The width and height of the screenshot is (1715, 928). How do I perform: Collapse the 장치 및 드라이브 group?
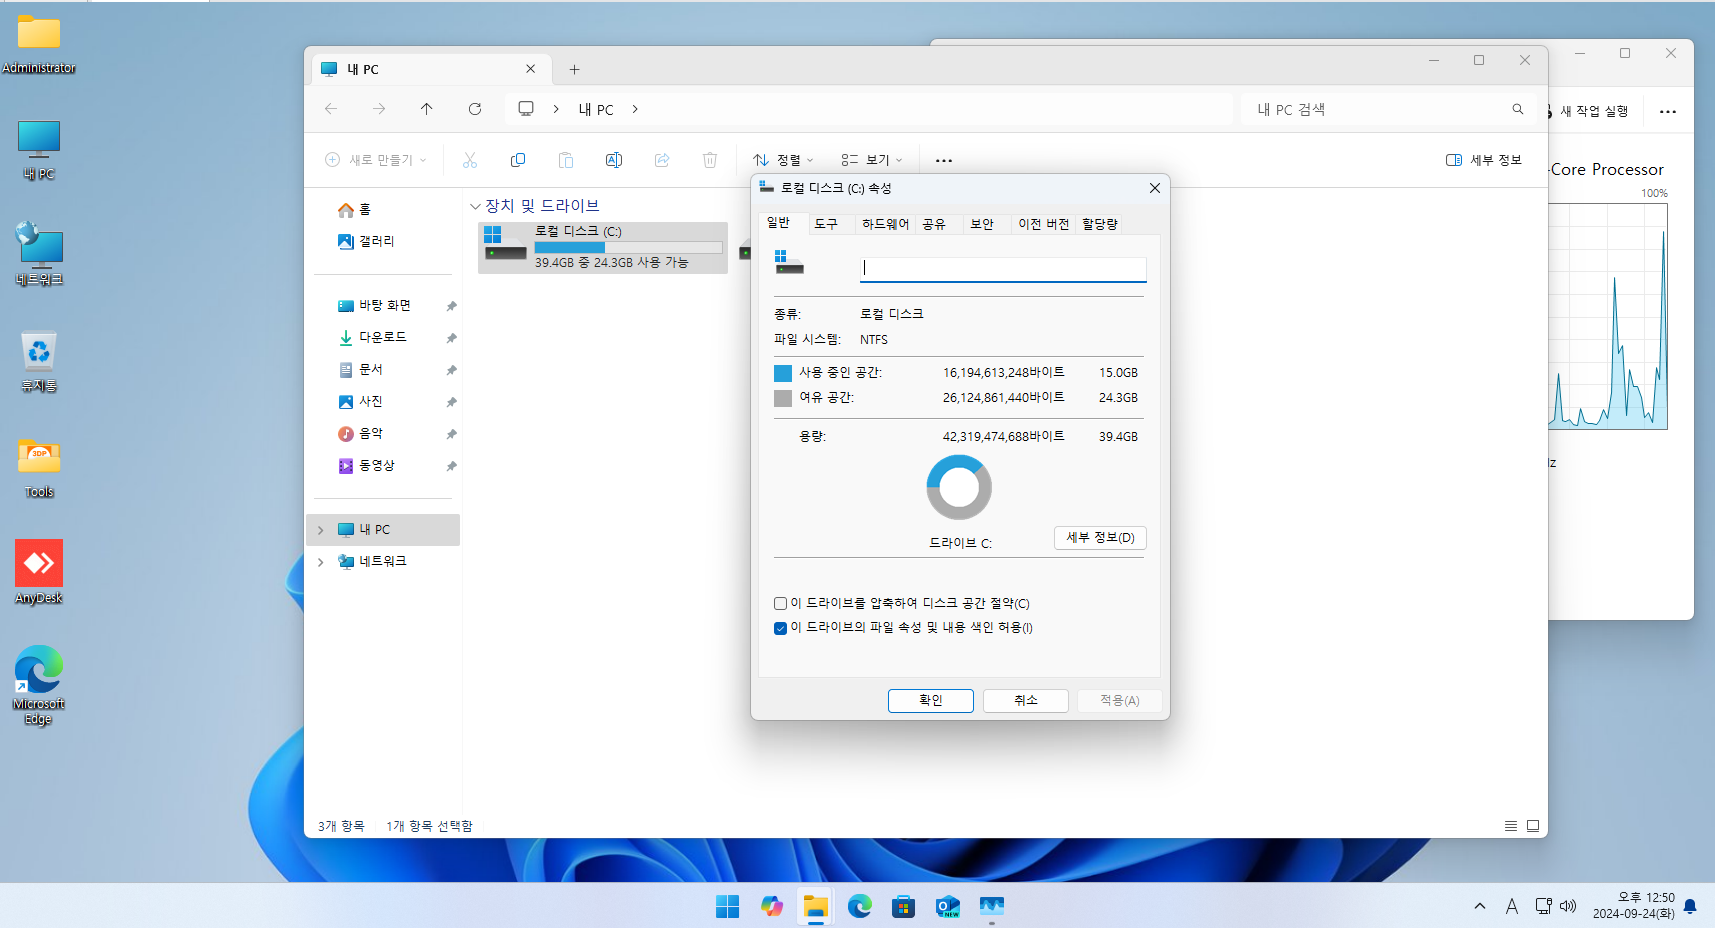(x=475, y=206)
